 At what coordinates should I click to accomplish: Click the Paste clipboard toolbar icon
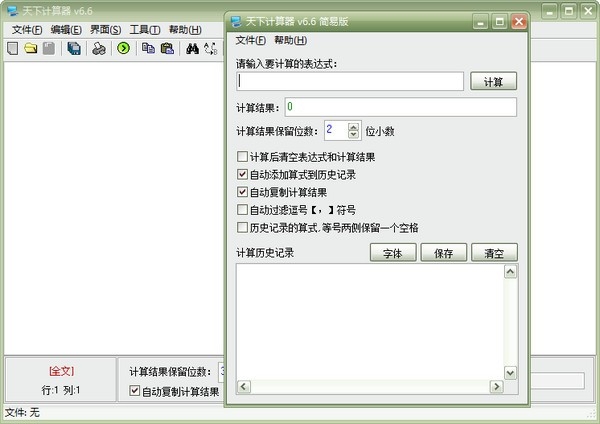(167, 48)
